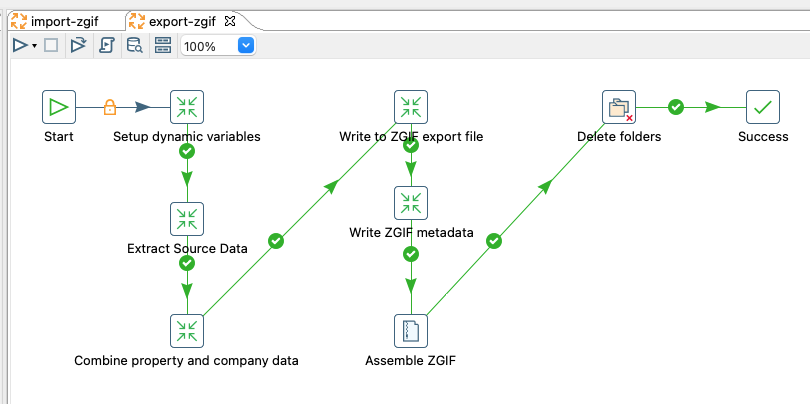Click the Stop job square button
Viewport: 810px width, 404px height.
click(x=51, y=45)
